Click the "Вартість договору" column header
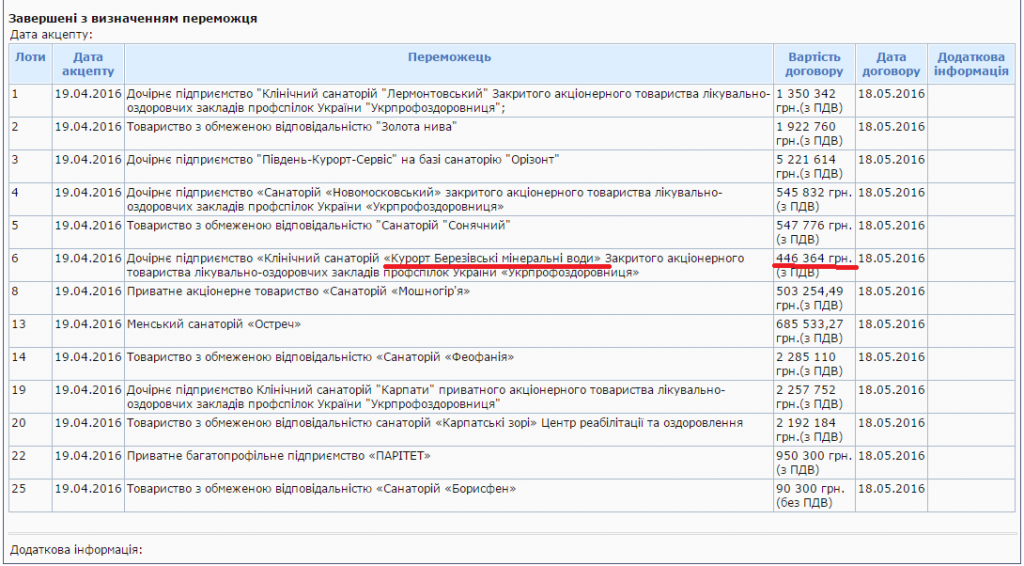 pyautogui.click(x=813, y=64)
